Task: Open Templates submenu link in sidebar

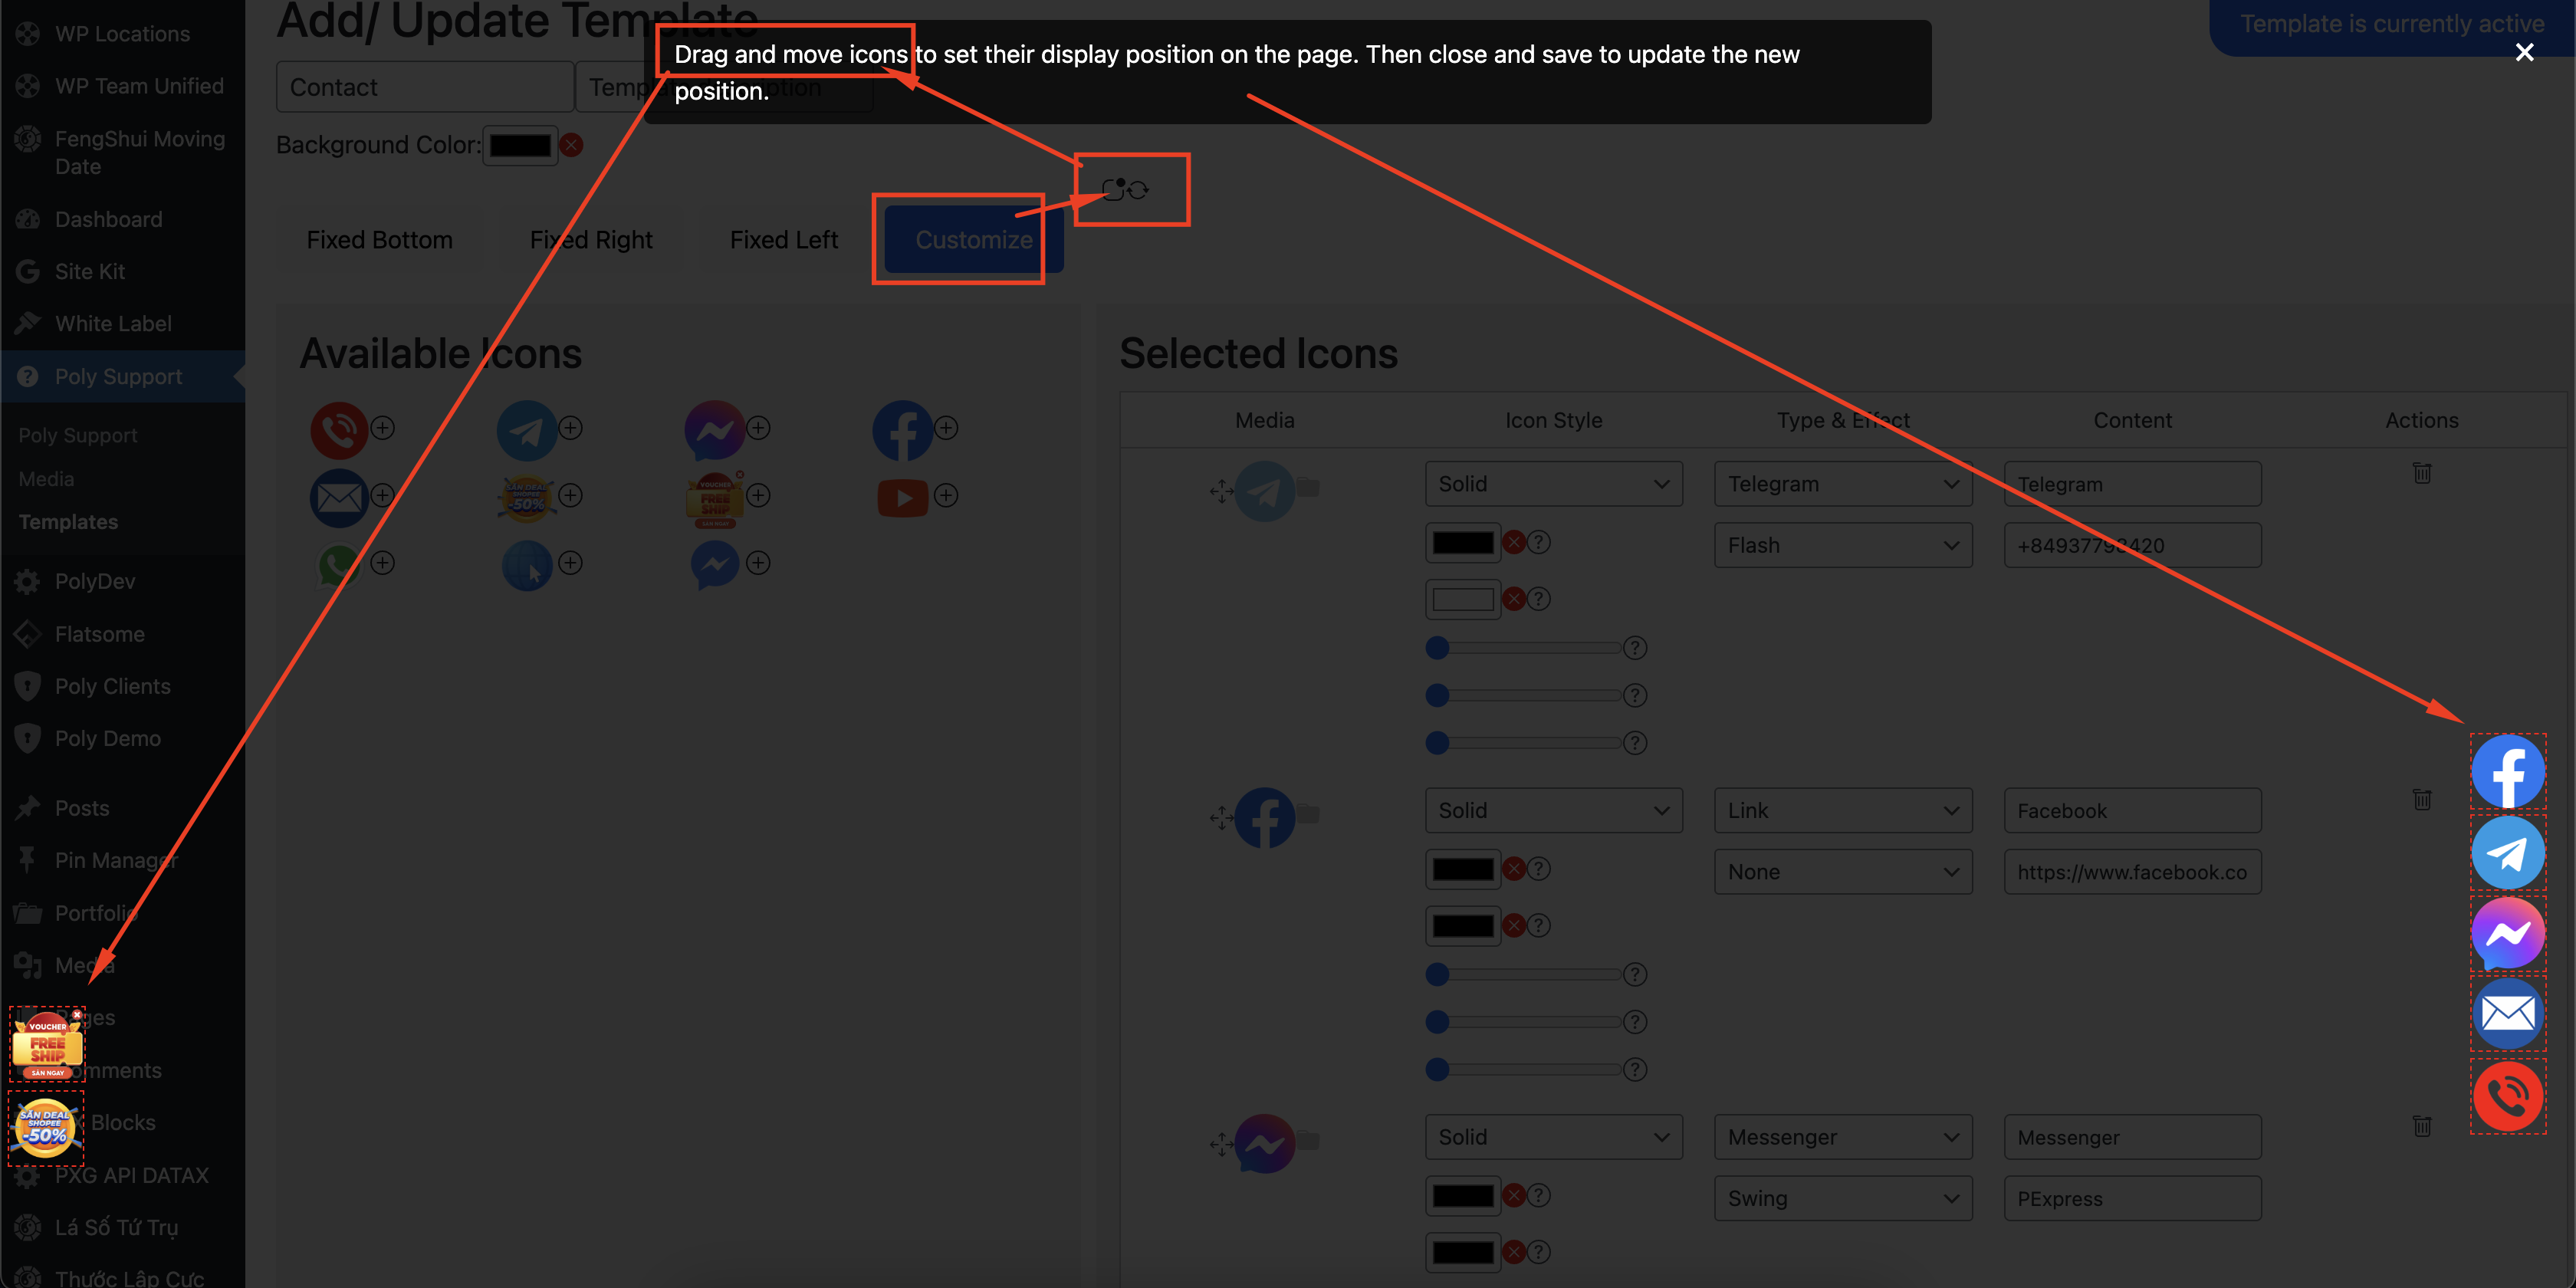Action: point(68,522)
